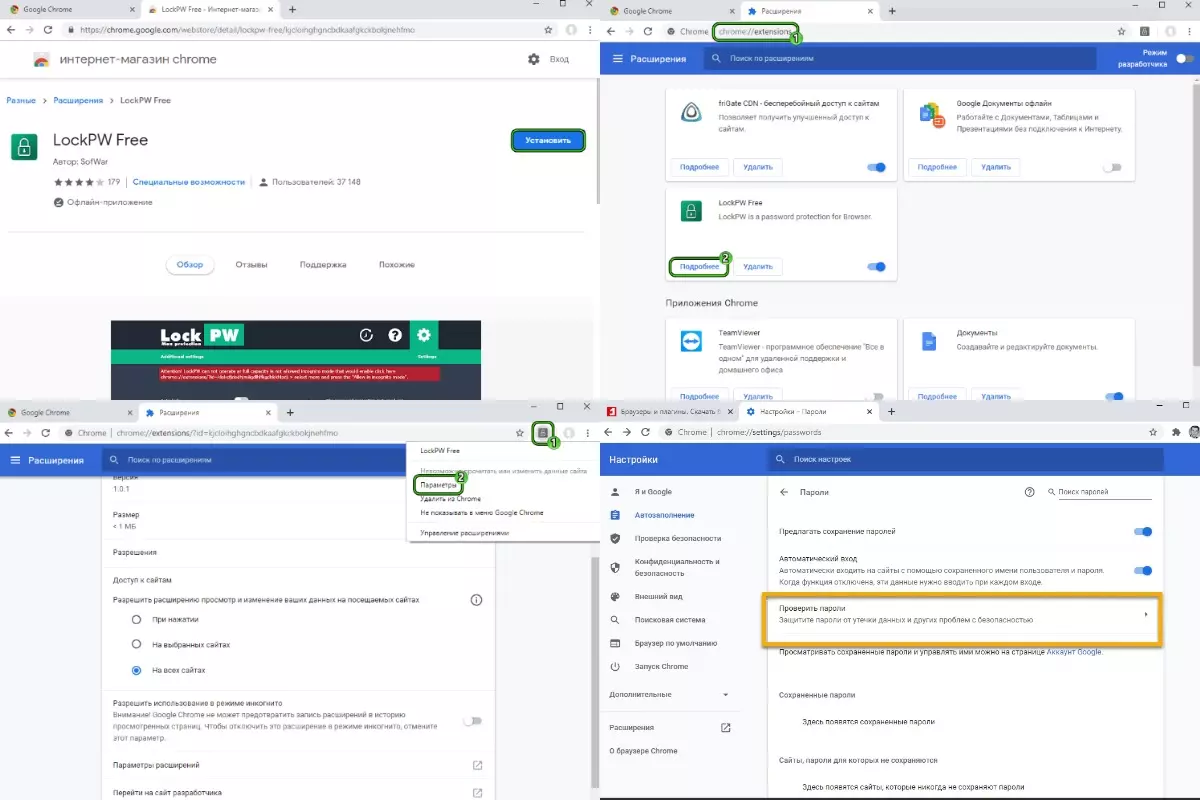Viewport: 1200px width, 800px height.
Task: Go back using the arrow beside Пароли
Action: point(784,492)
